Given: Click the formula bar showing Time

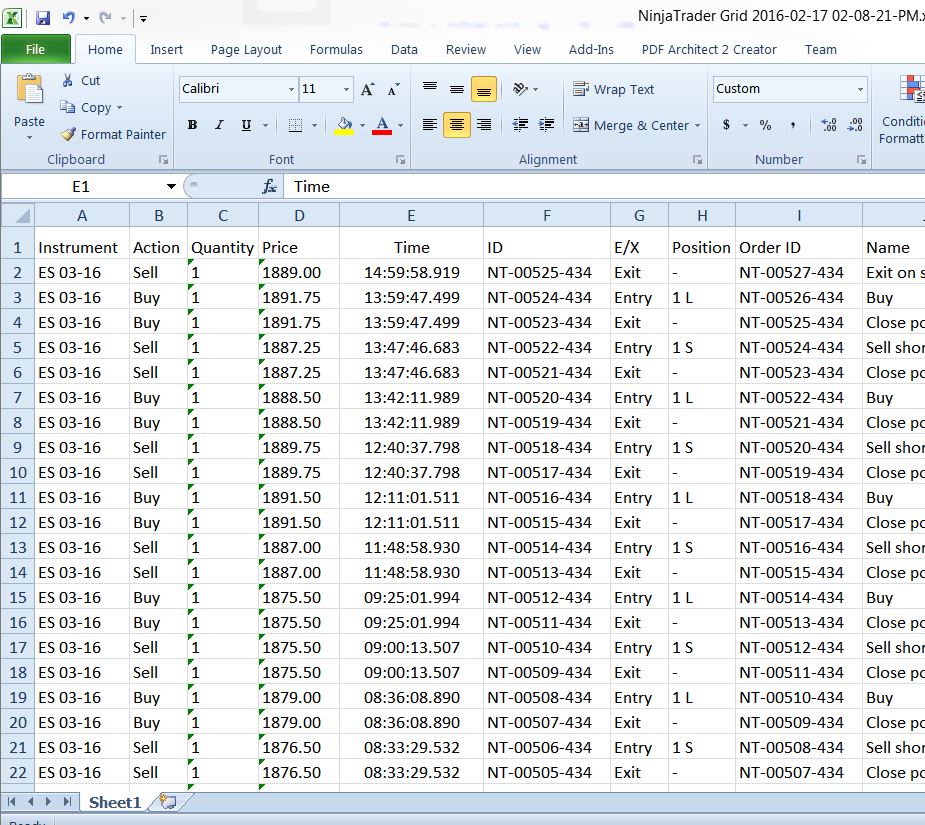Looking at the screenshot, I should point(602,187).
